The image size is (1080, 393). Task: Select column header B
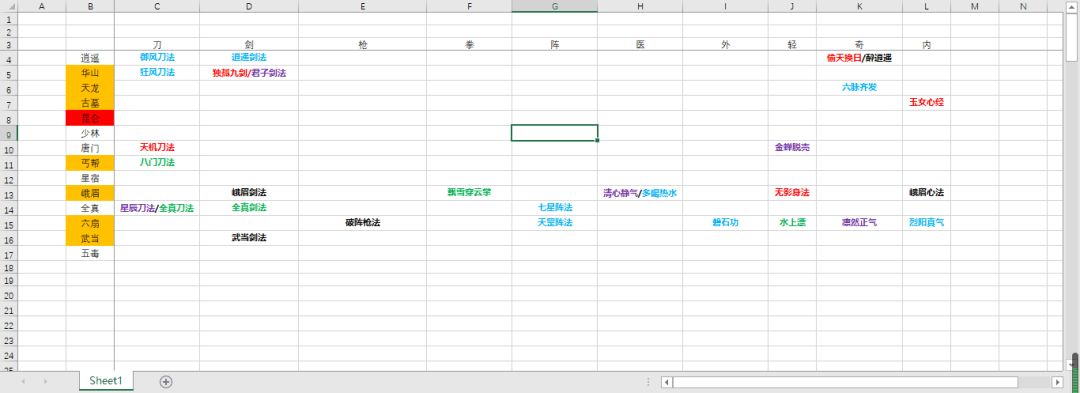pos(90,6)
